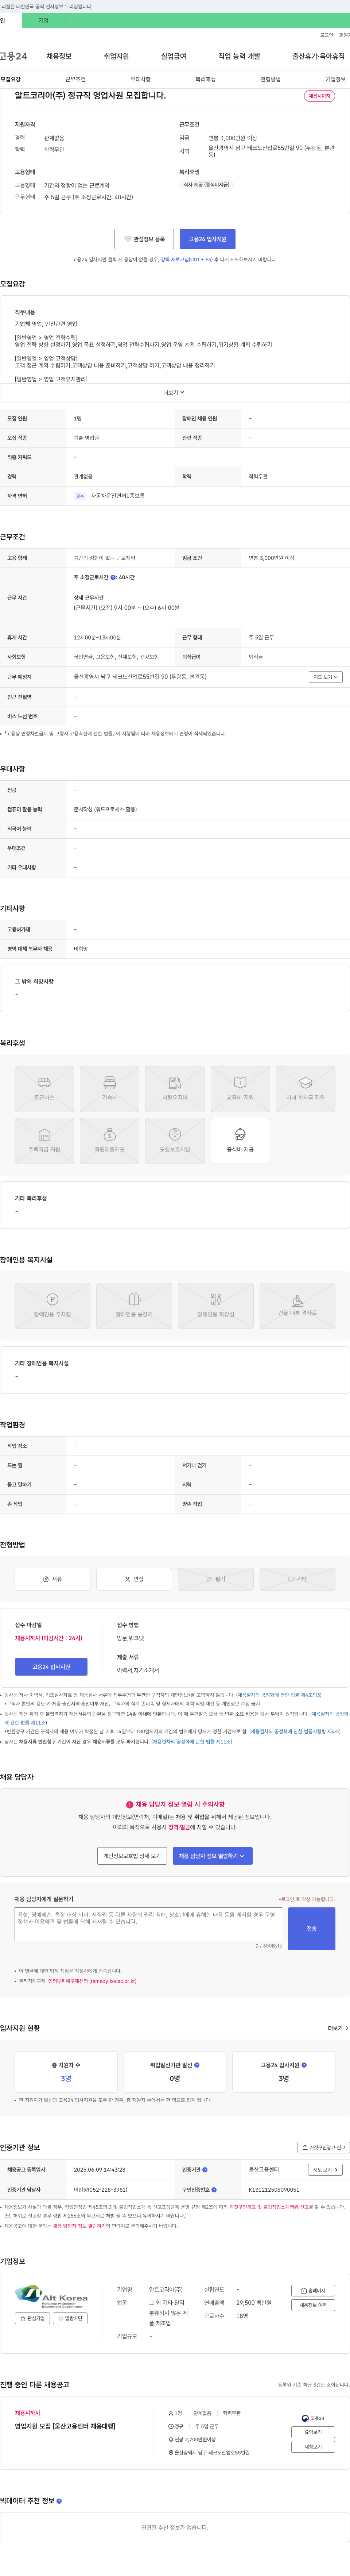Expand 더보기 under the job description
The image size is (350, 2576).
coord(174,393)
